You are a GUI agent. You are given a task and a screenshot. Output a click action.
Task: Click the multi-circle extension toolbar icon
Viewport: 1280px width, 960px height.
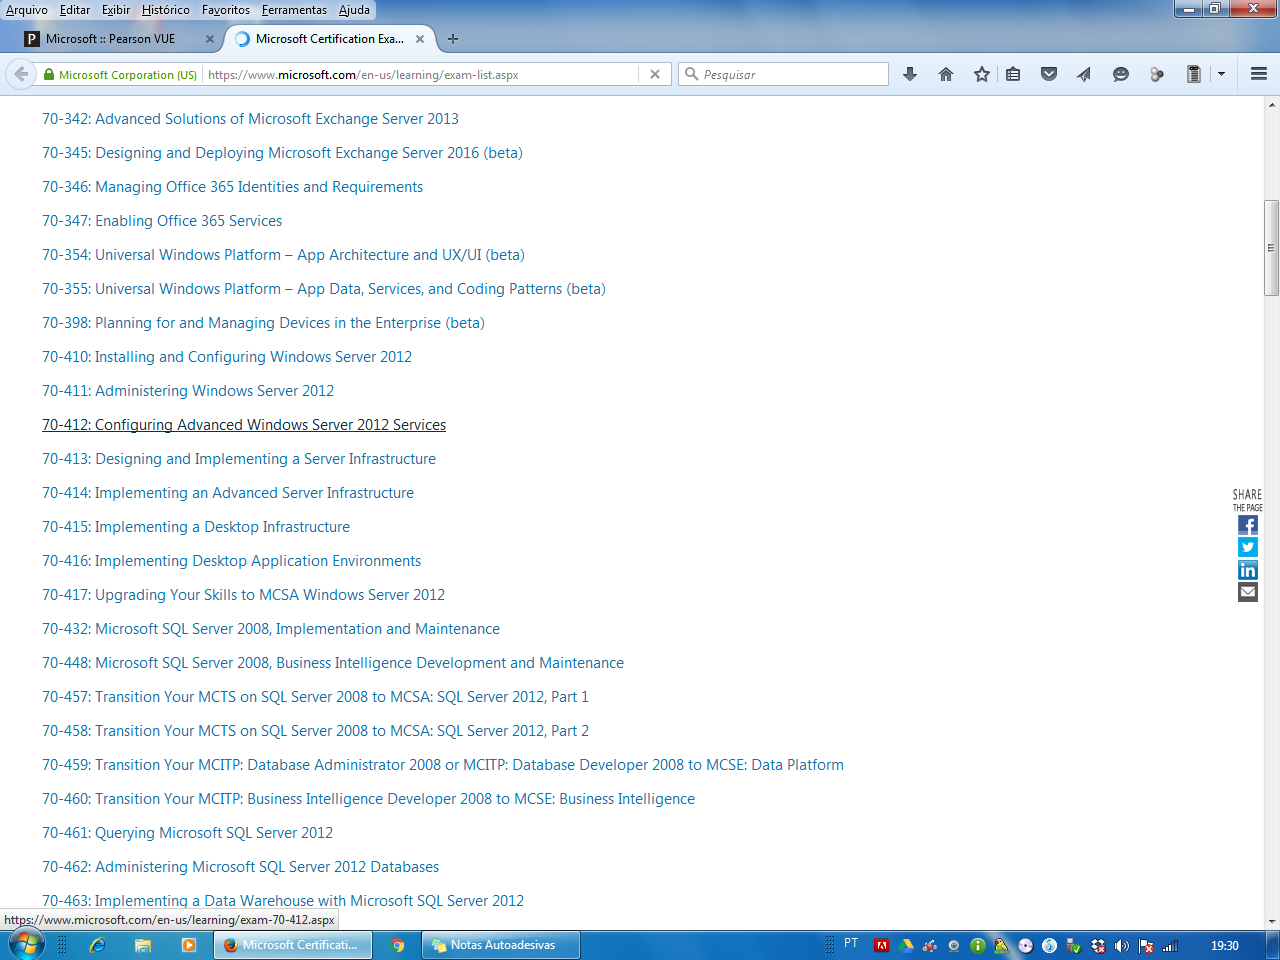(x=1157, y=74)
